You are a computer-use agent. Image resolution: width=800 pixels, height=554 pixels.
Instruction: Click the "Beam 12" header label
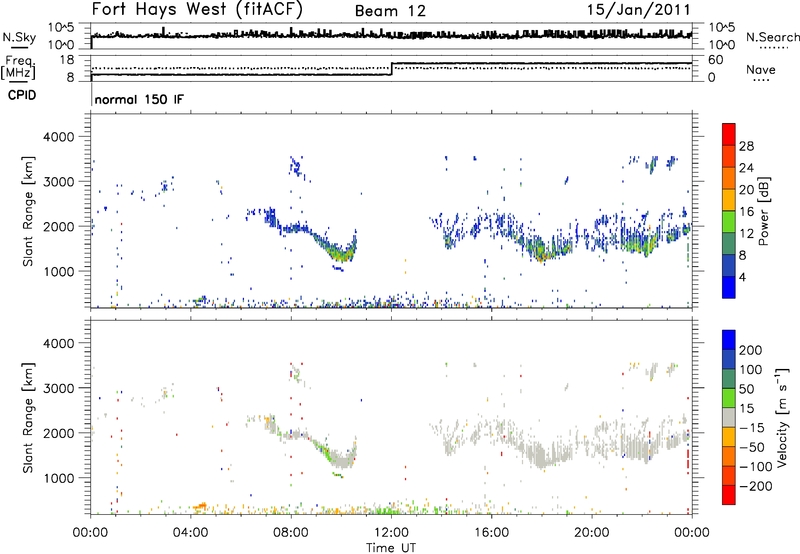point(390,11)
